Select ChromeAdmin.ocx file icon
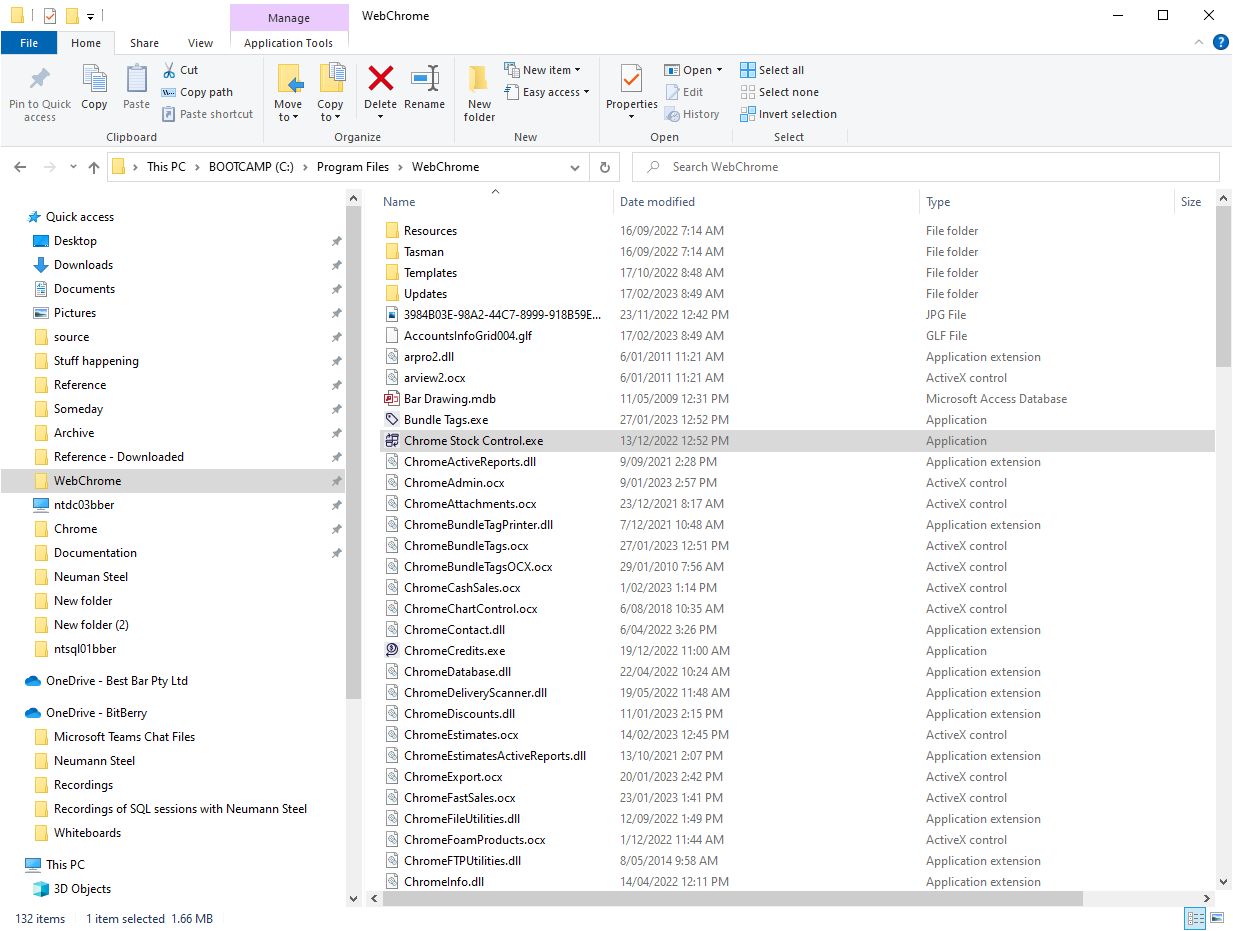This screenshot has width=1233, height=931. click(392, 483)
